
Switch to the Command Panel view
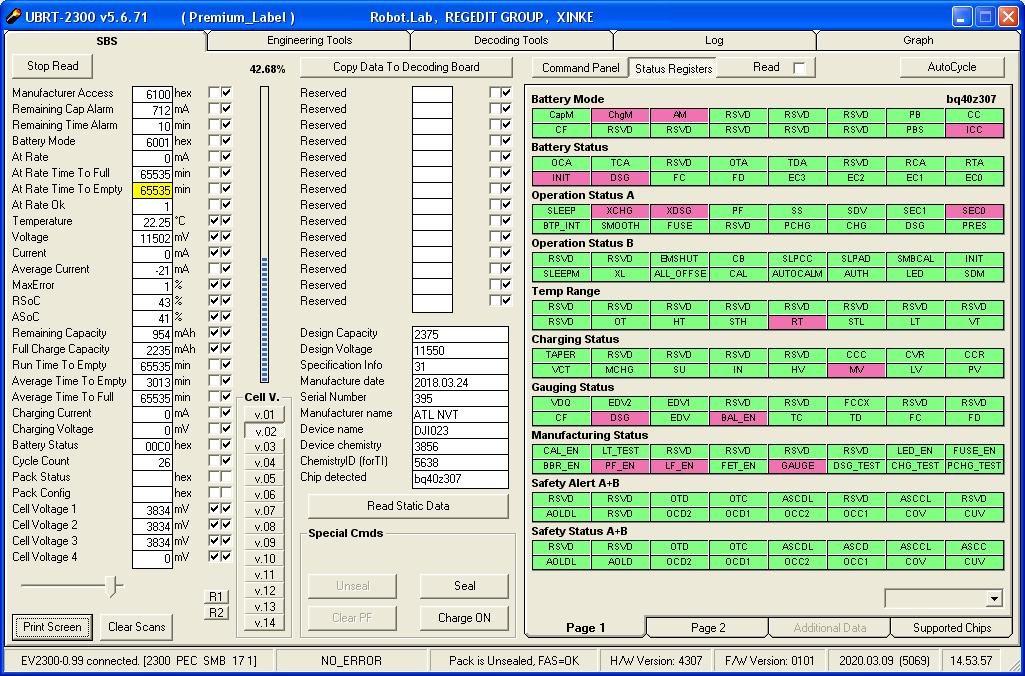point(580,68)
